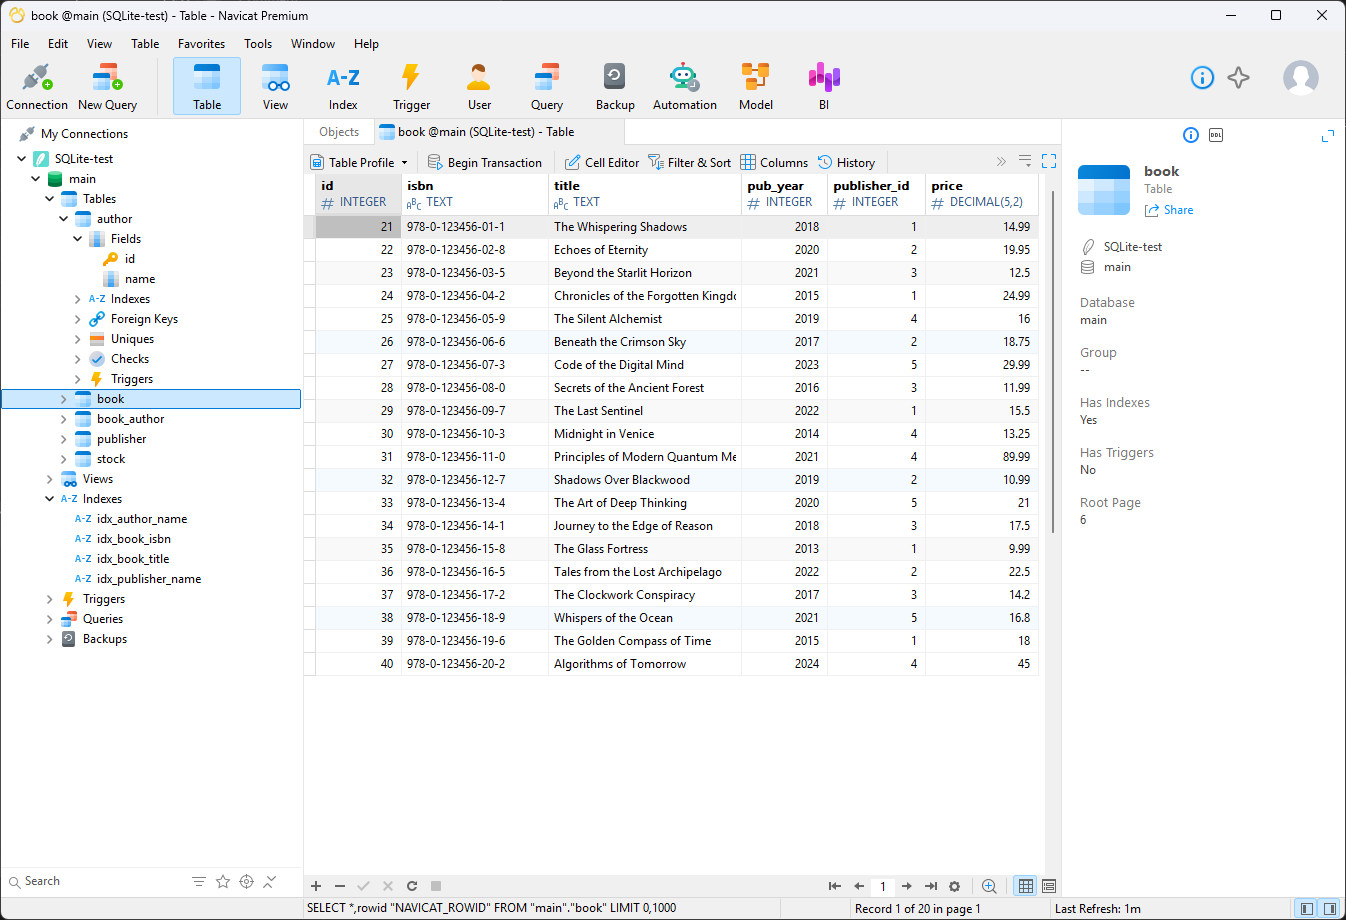The width and height of the screenshot is (1346, 920).
Task: Expand the publisher table node
Action: coord(64,439)
